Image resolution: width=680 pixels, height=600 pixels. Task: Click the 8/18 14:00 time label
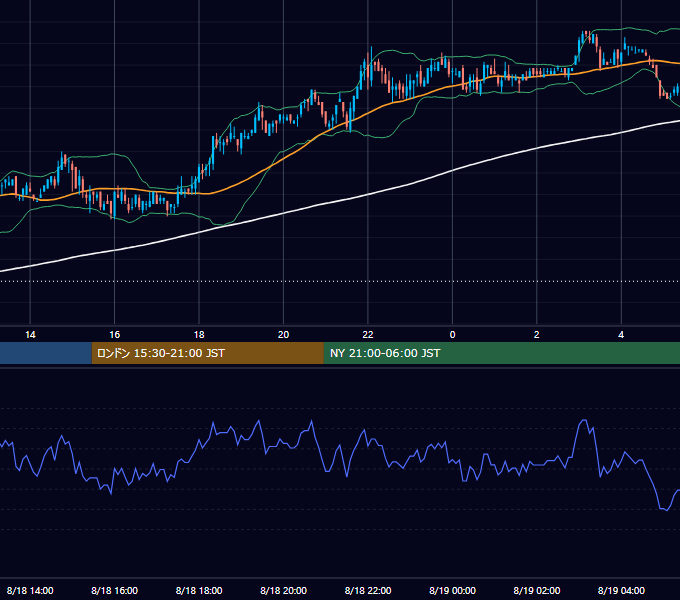click(x=30, y=590)
